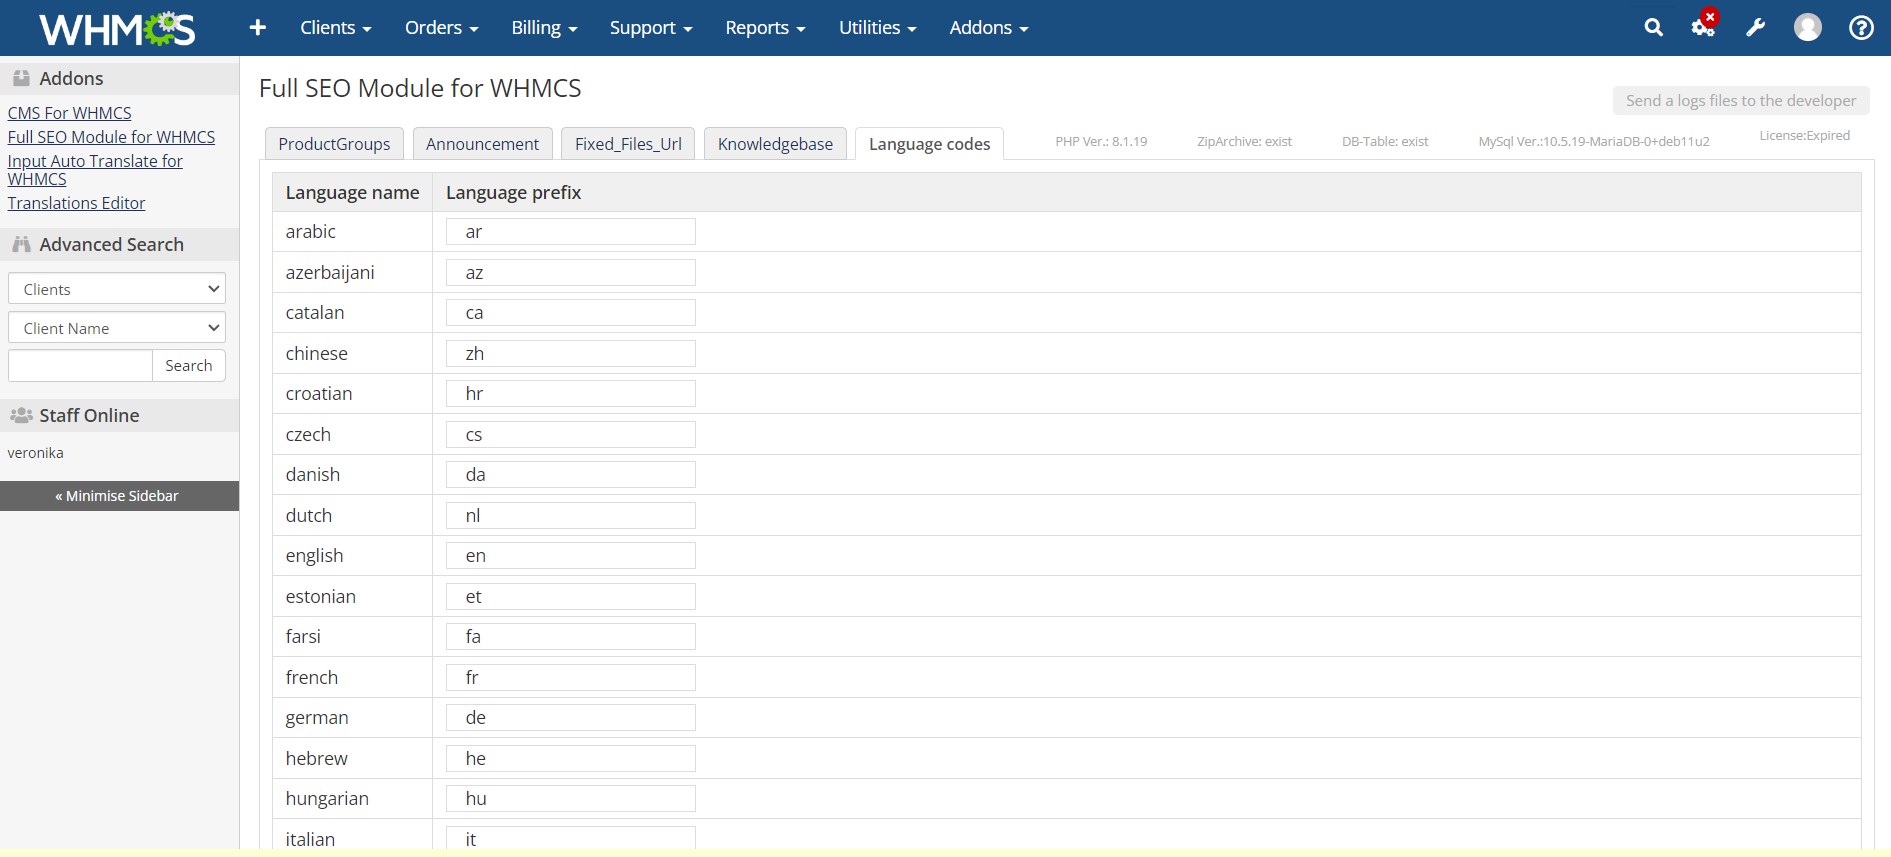Click the arabic prefix field 'ar'
The height and width of the screenshot is (857, 1891).
point(570,232)
